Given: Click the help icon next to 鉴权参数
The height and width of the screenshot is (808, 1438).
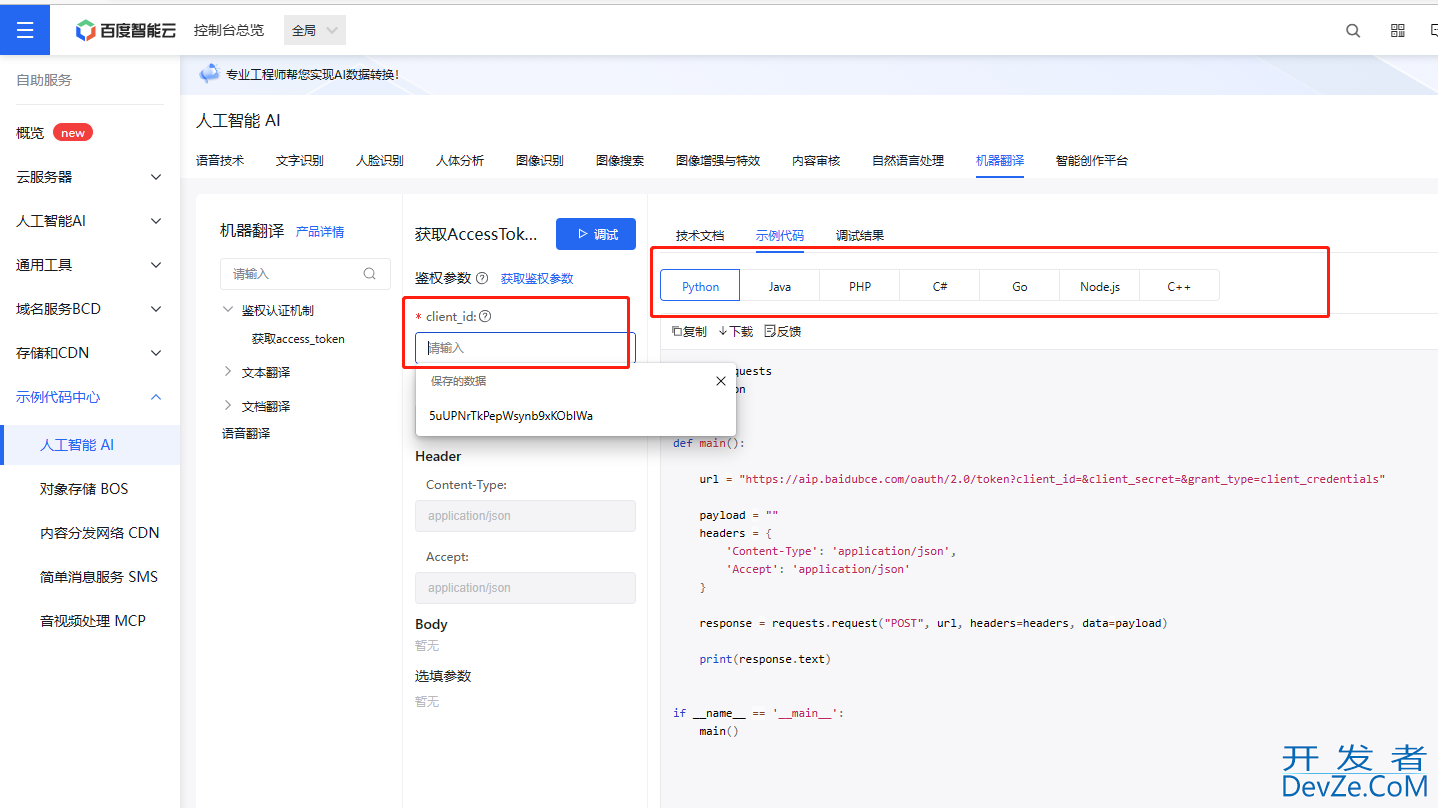Looking at the screenshot, I should 482,278.
